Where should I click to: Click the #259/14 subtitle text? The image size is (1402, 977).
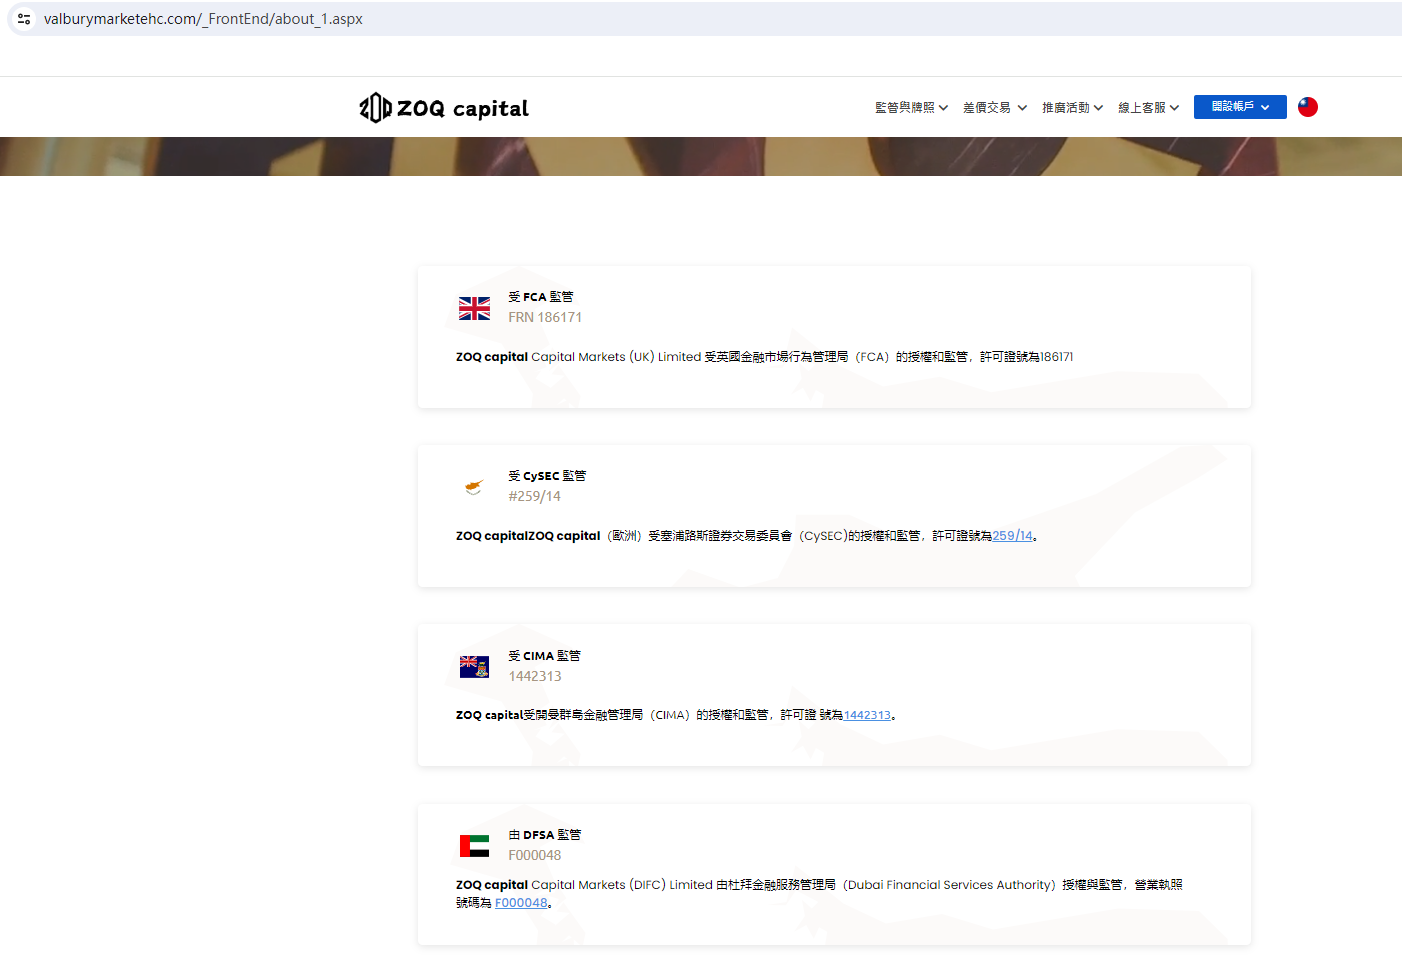534,496
